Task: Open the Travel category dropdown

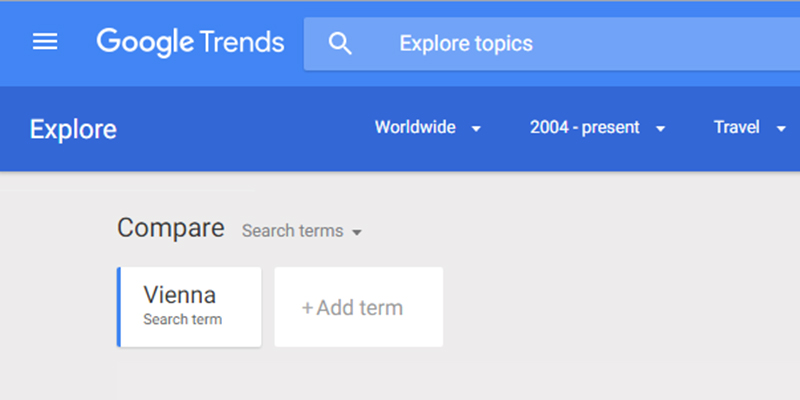Action: pyautogui.click(x=749, y=128)
